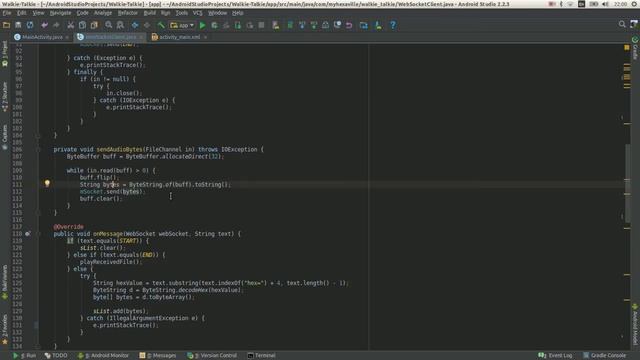The height and width of the screenshot is (360, 640).
Task: Open the Android Model right-side tab
Action: coord(635,324)
